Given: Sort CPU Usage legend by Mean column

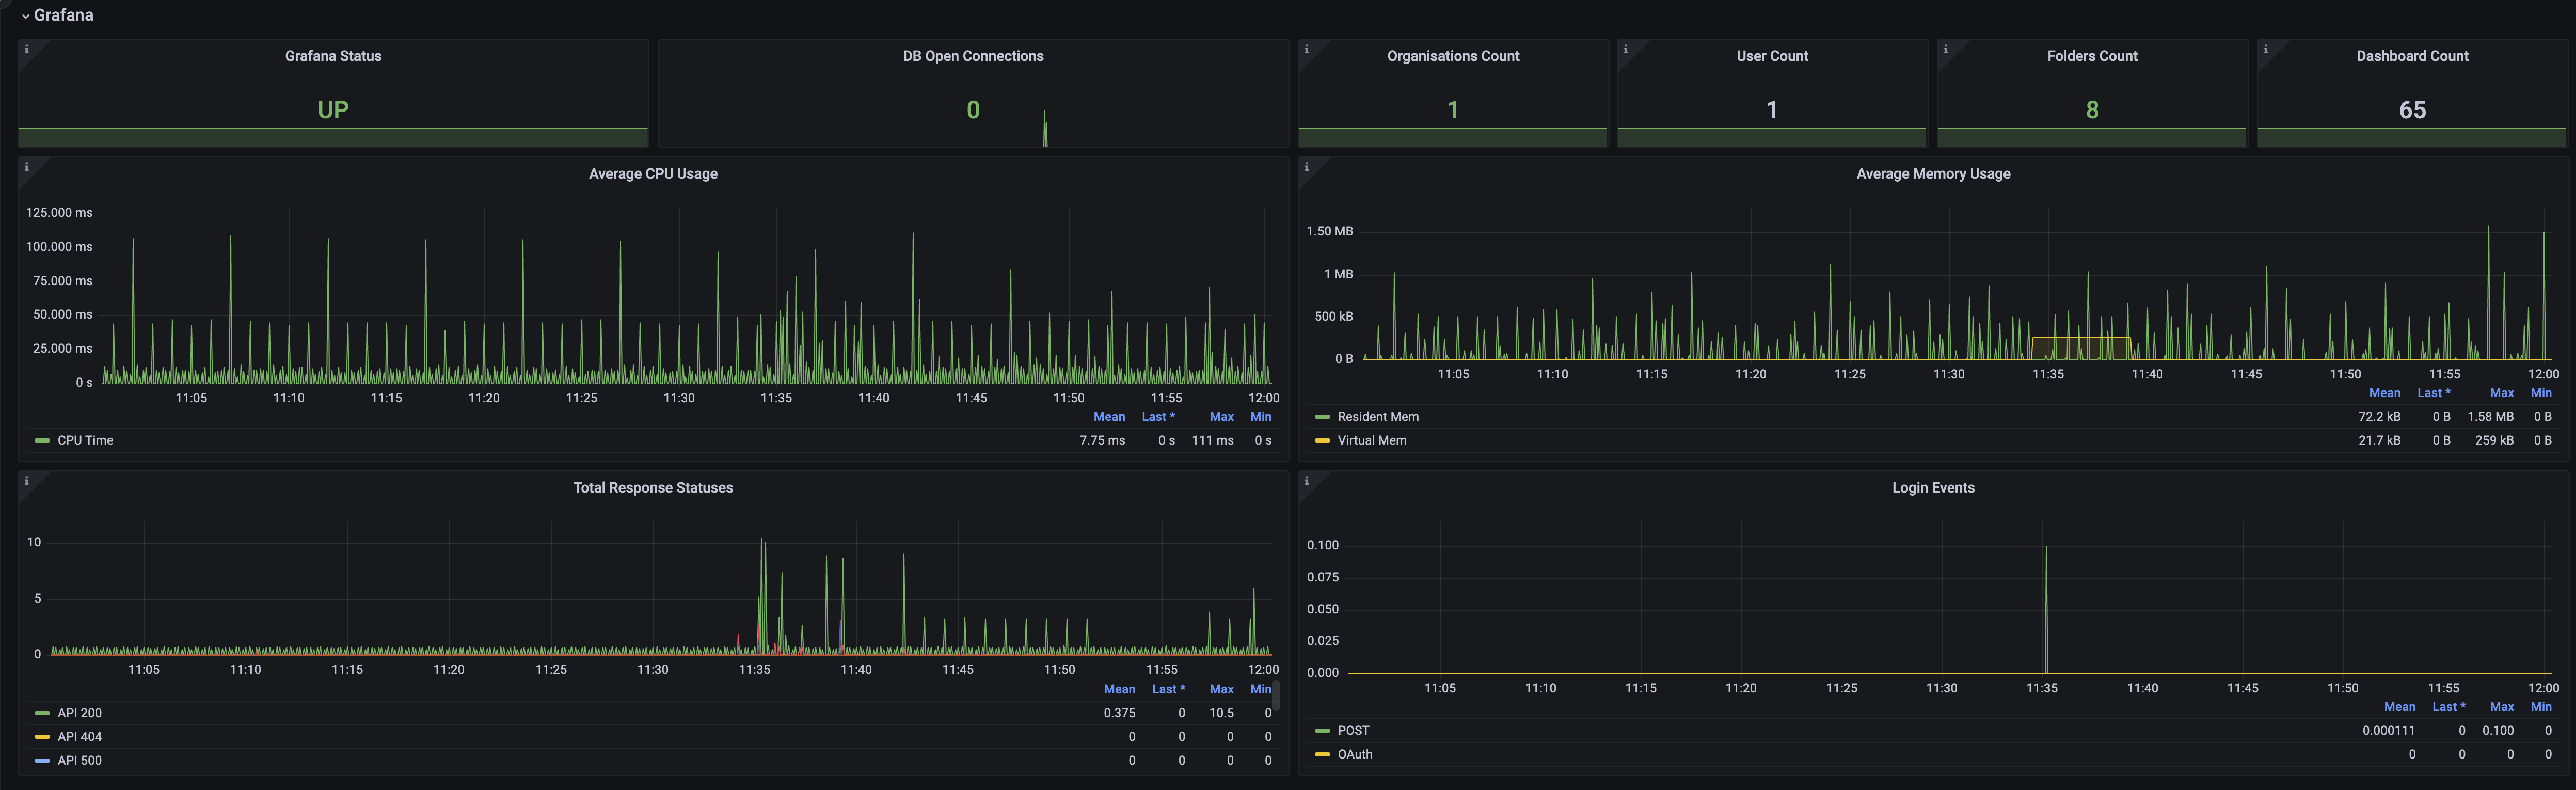Looking at the screenshot, I should [x=1108, y=417].
